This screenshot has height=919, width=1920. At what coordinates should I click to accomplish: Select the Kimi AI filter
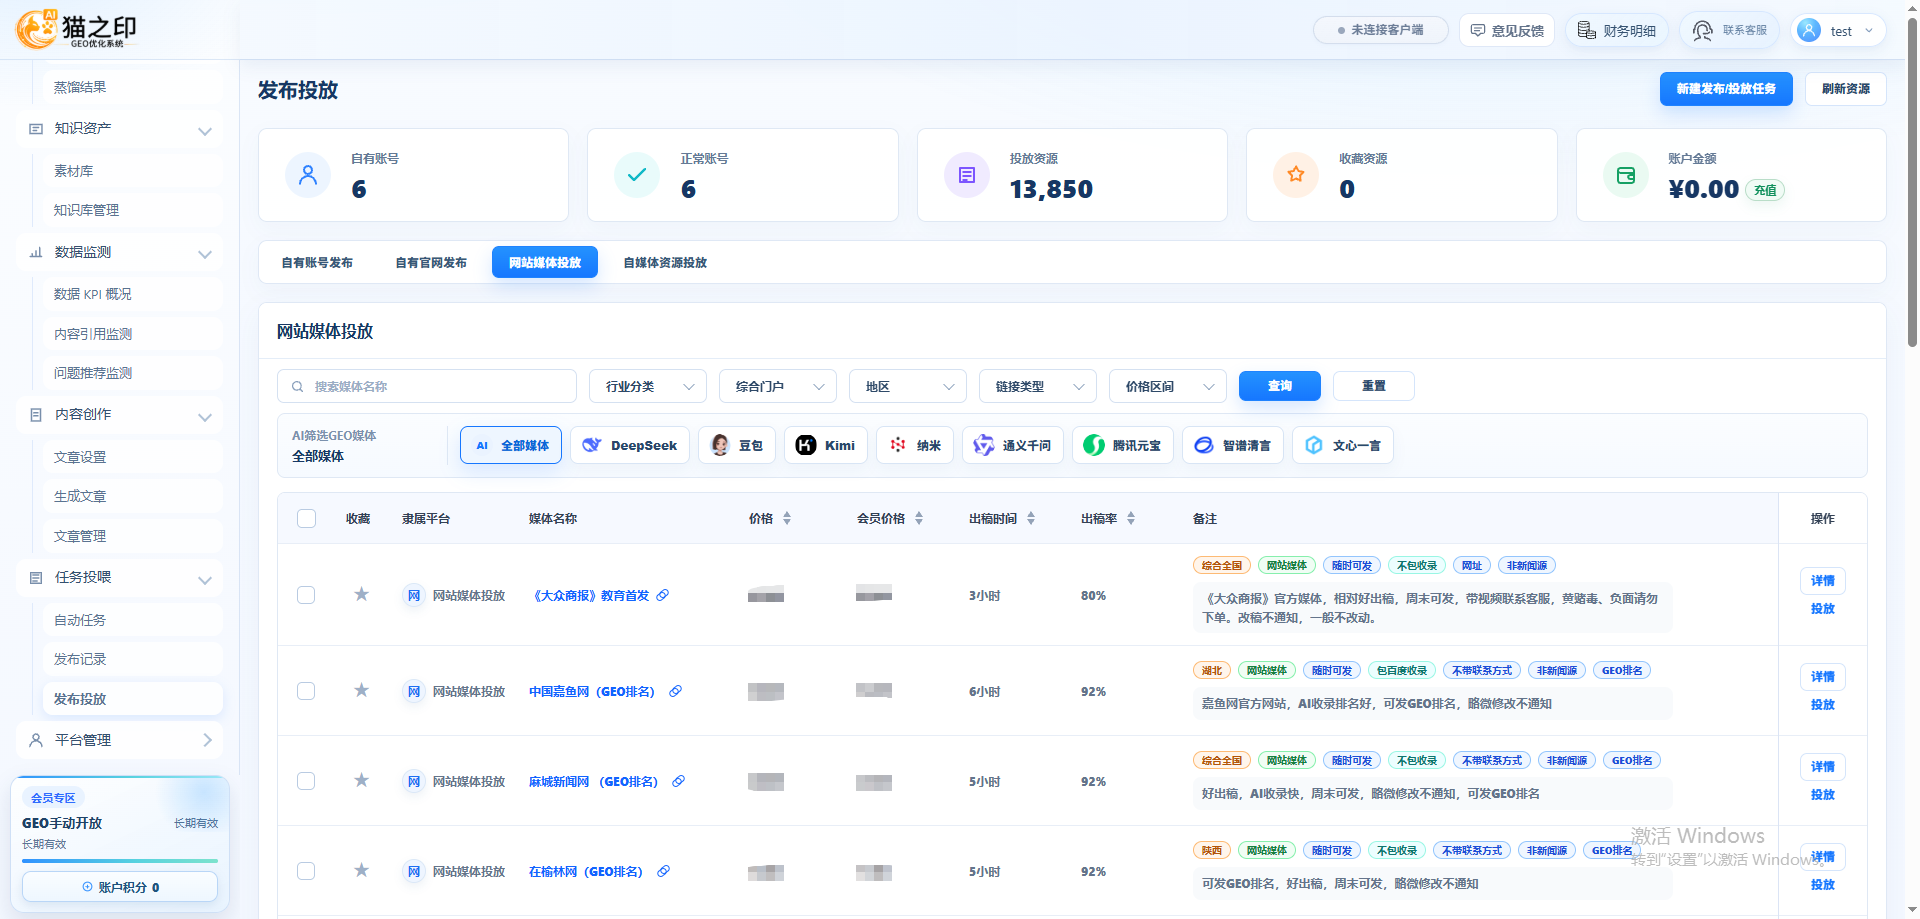point(827,445)
